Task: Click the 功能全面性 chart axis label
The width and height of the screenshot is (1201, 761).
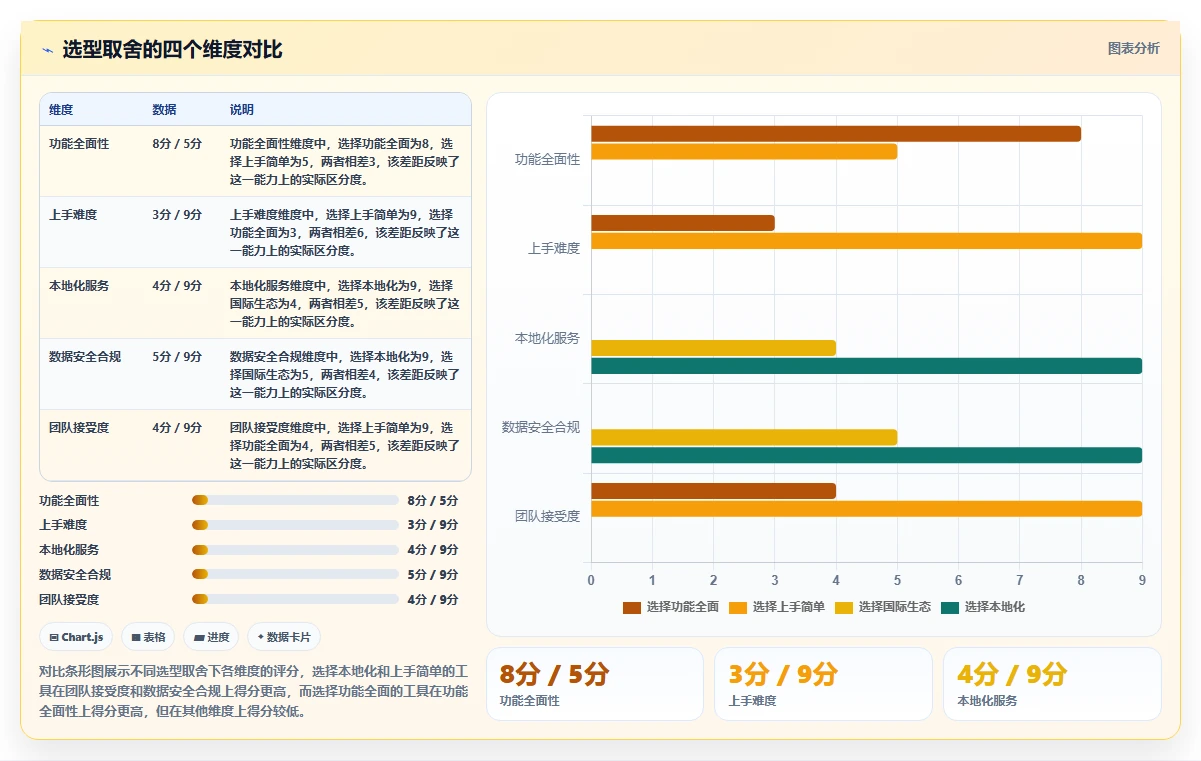Action: [547, 160]
